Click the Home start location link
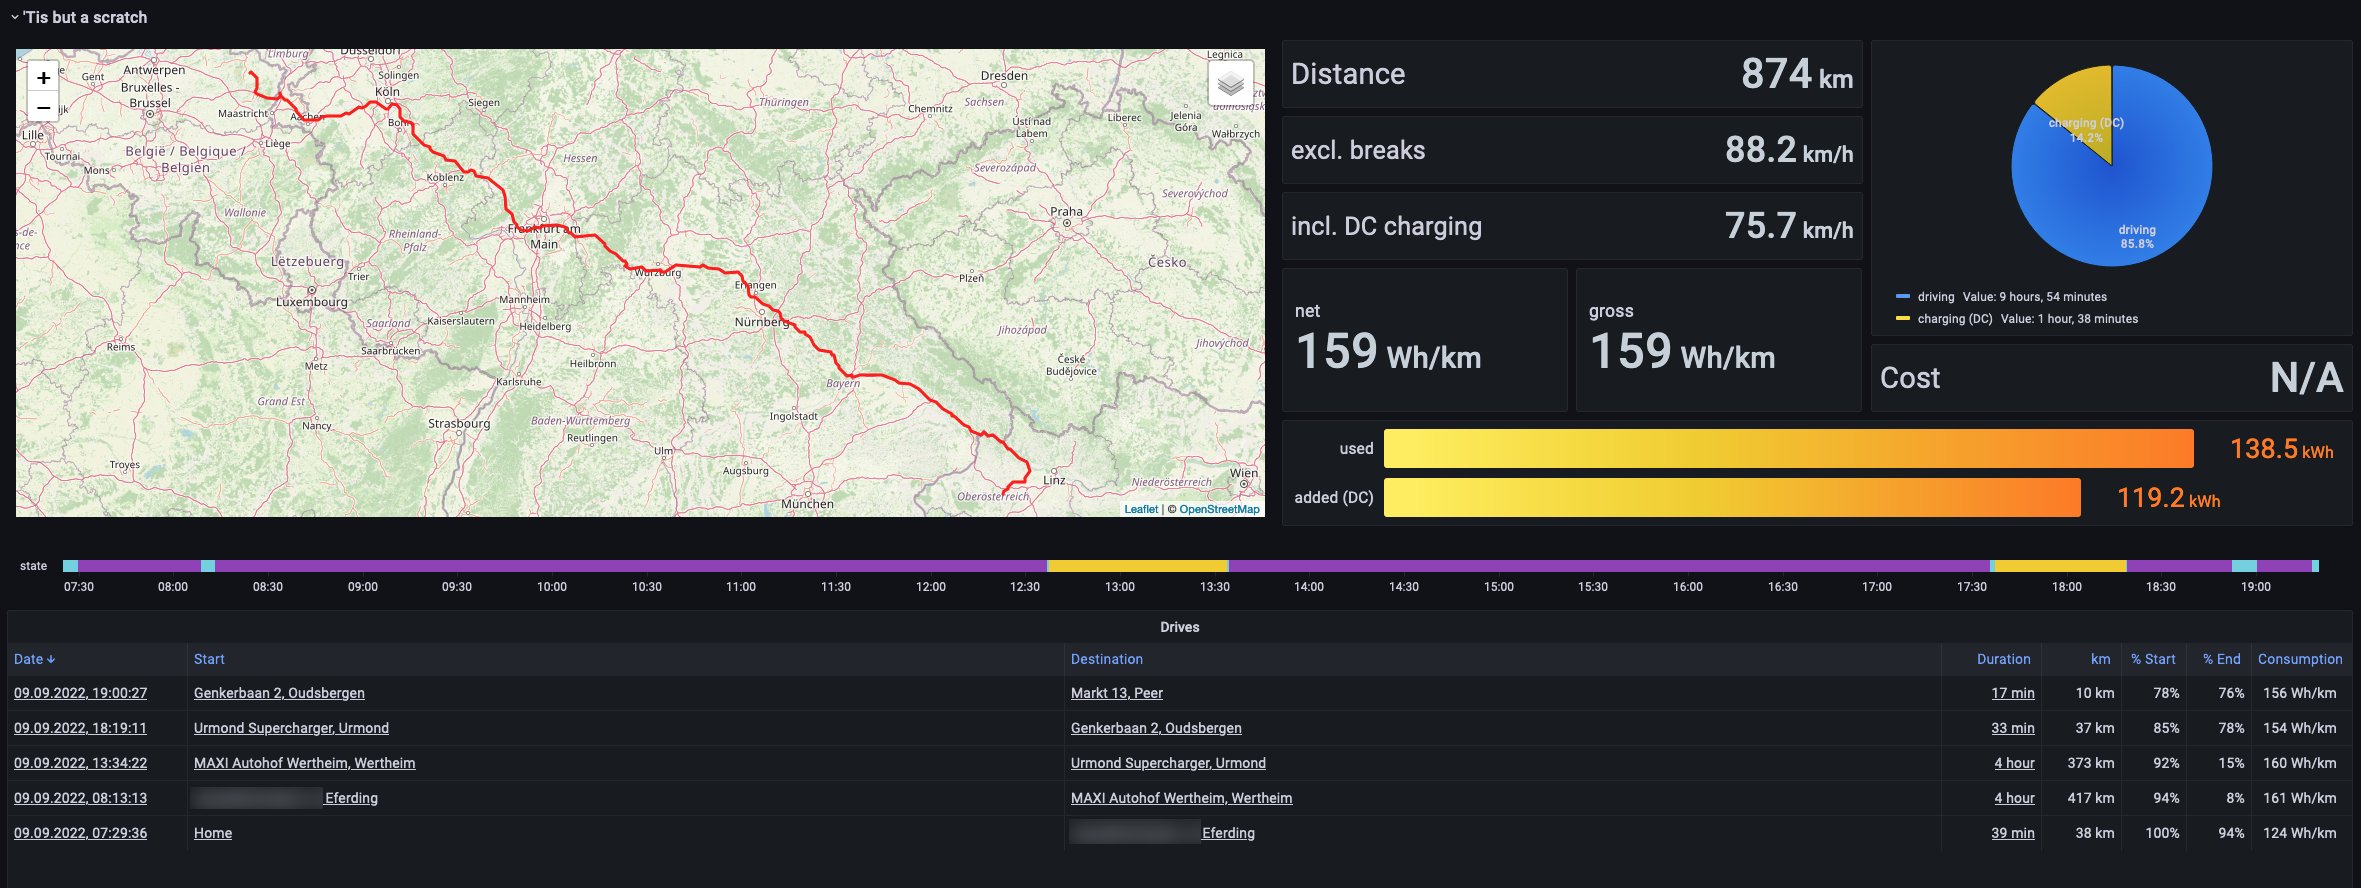 point(212,833)
